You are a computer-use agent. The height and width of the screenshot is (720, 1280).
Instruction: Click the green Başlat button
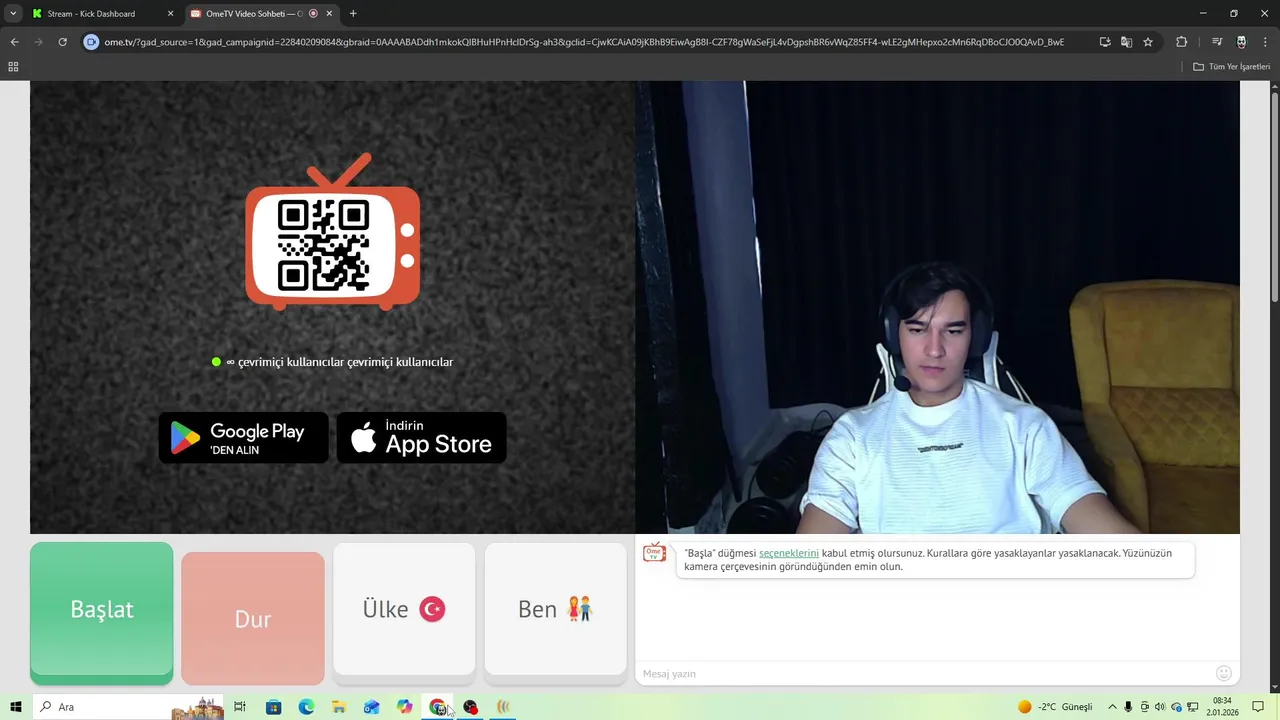click(x=101, y=612)
